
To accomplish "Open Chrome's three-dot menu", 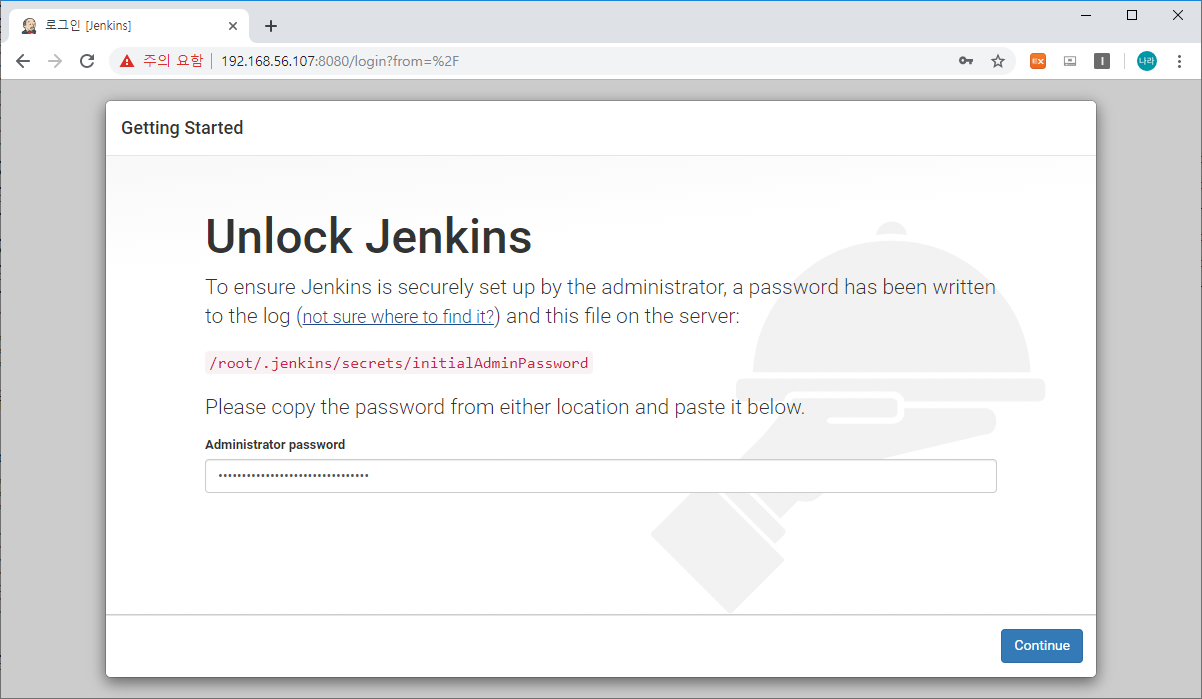I will click(x=1179, y=61).
